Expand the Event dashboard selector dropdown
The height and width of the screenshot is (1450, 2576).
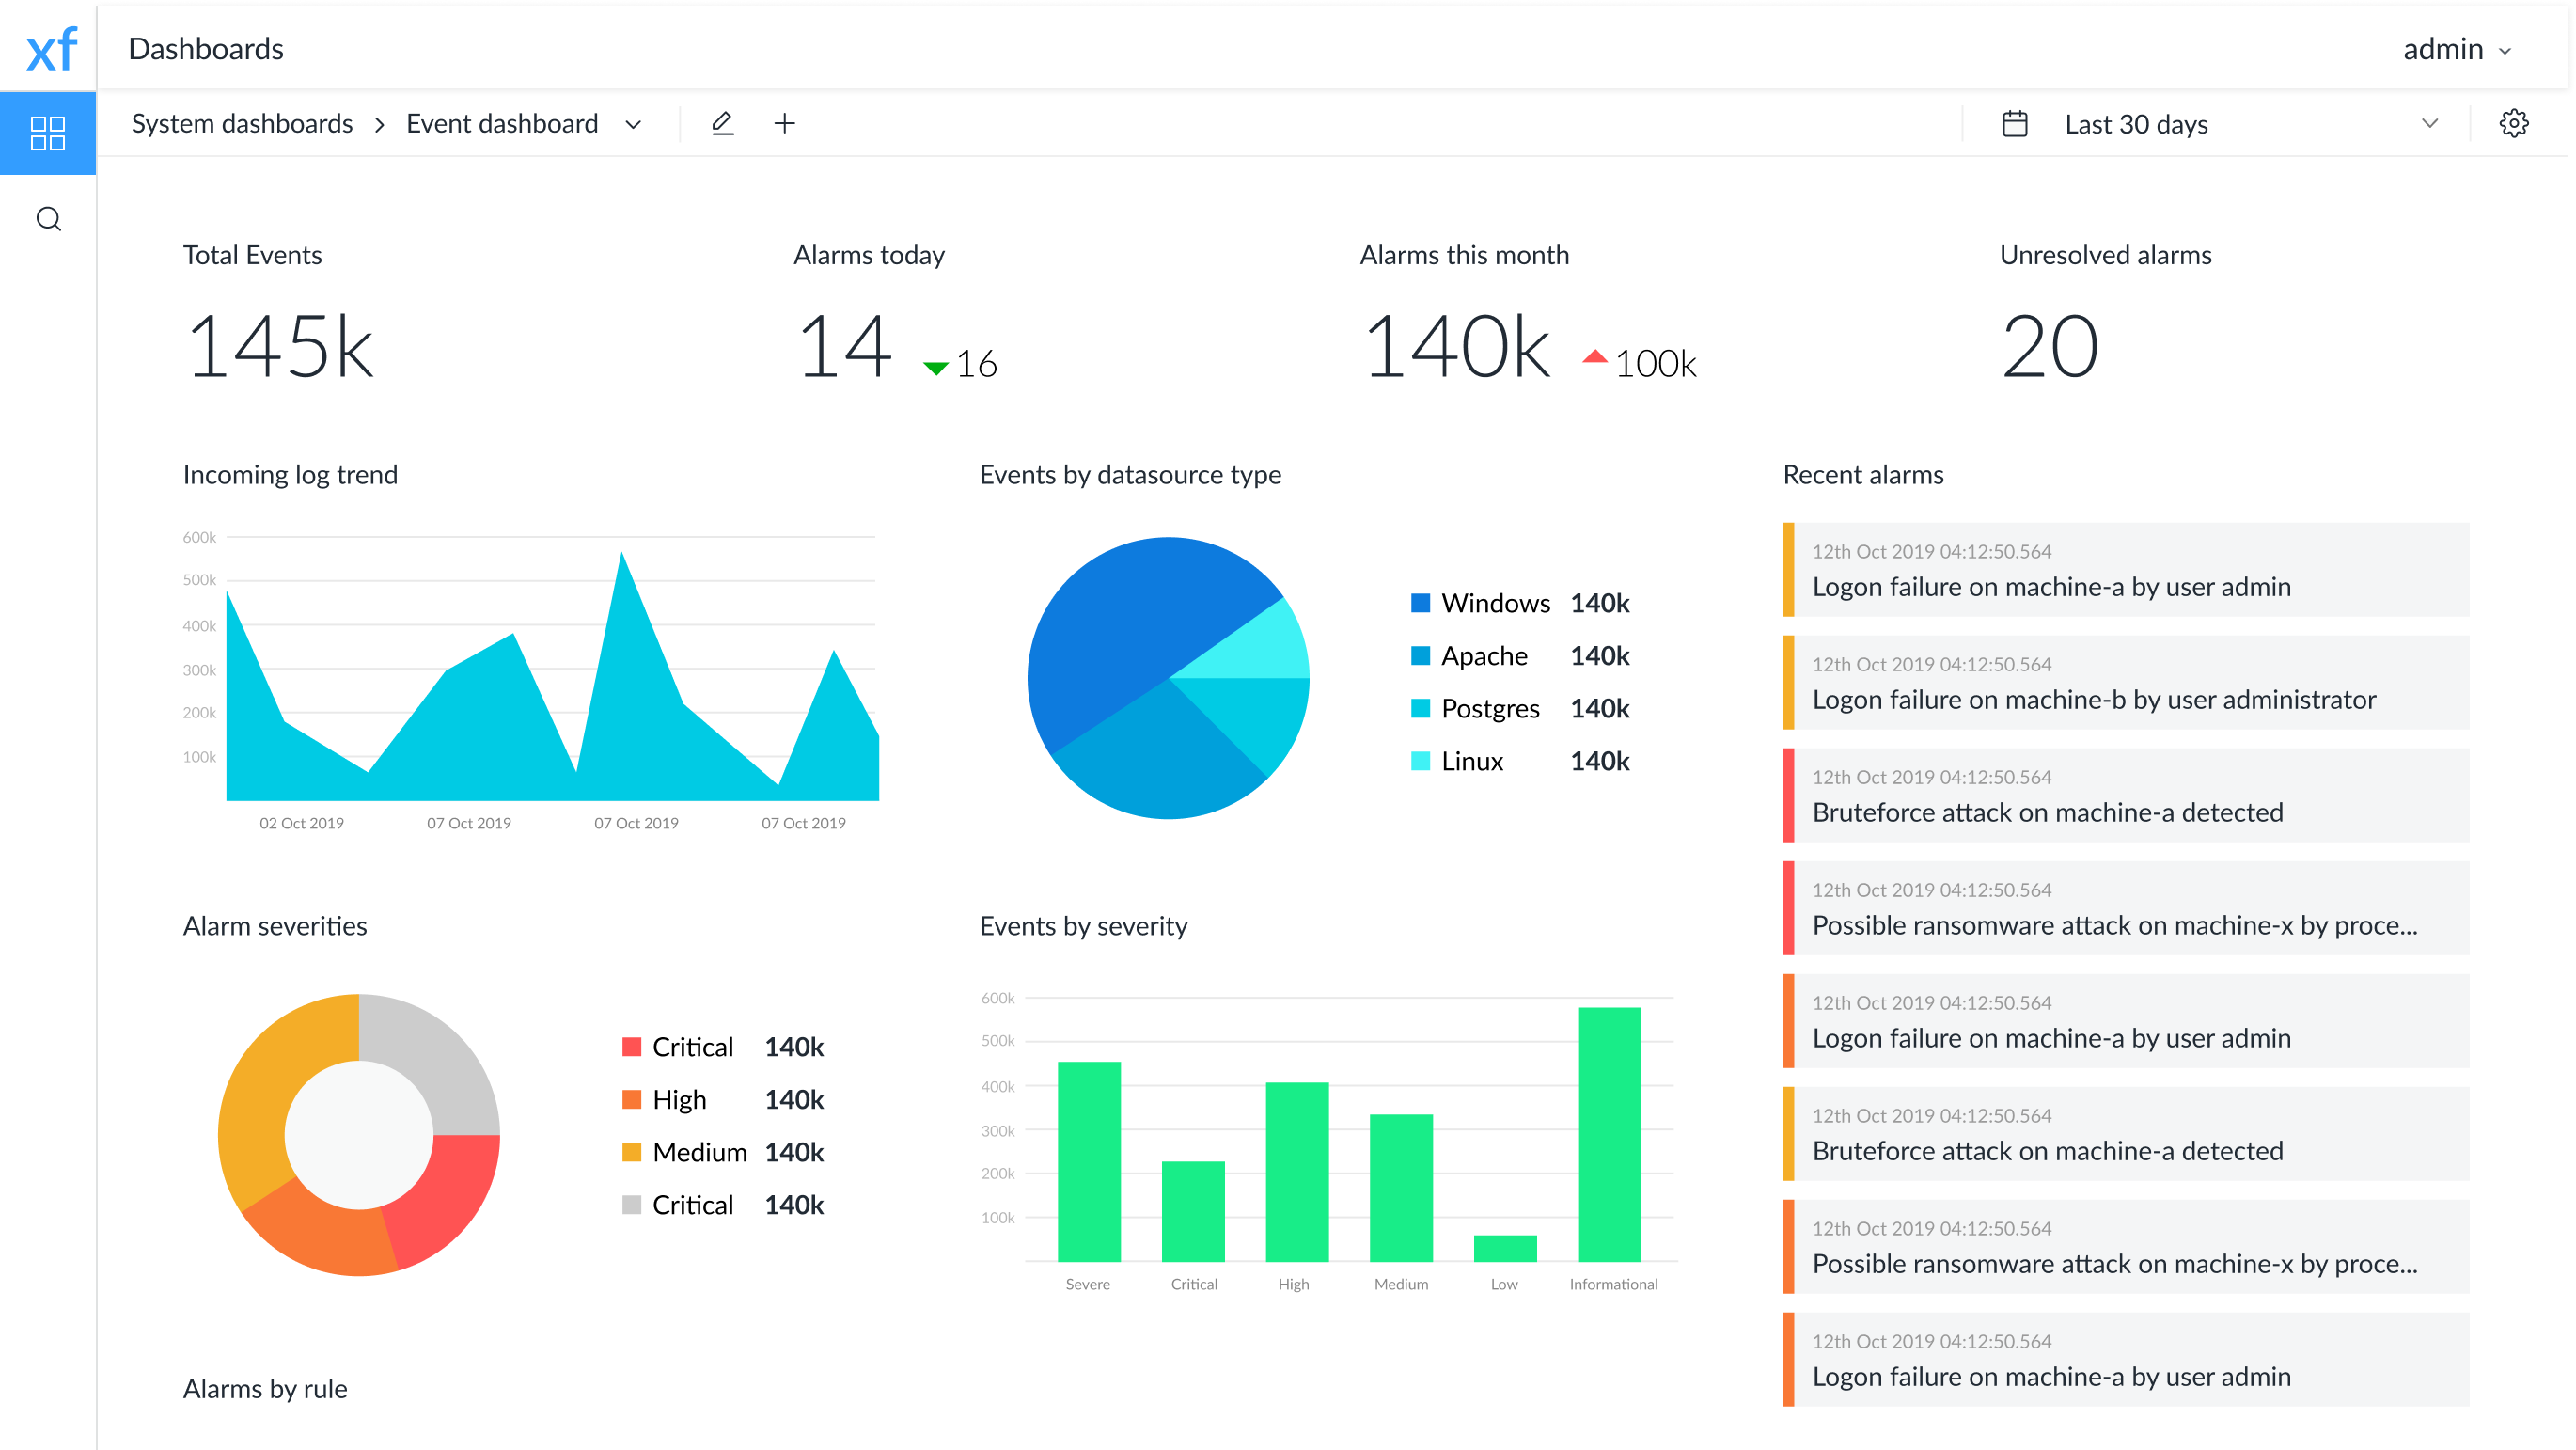(633, 124)
